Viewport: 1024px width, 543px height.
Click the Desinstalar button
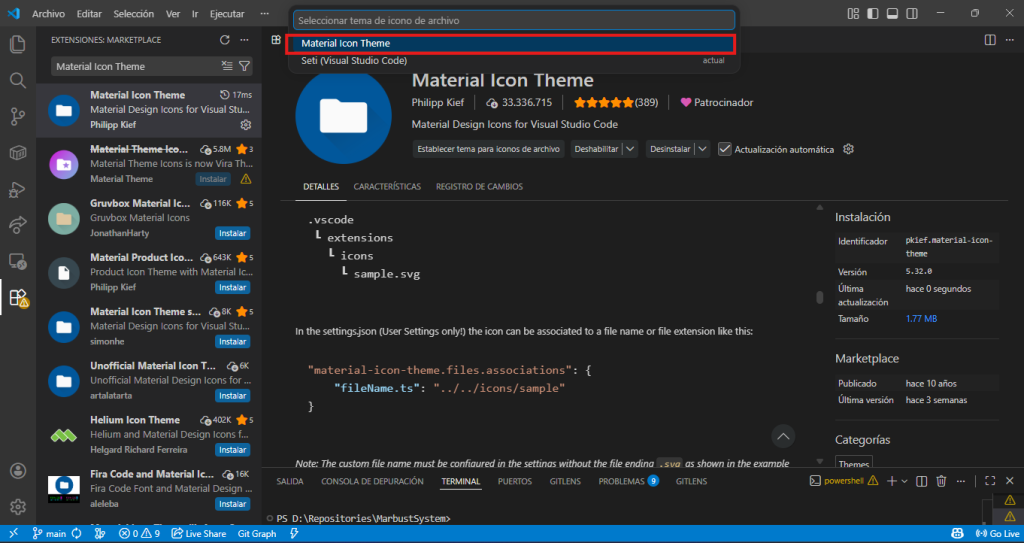pyautogui.click(x=670, y=149)
